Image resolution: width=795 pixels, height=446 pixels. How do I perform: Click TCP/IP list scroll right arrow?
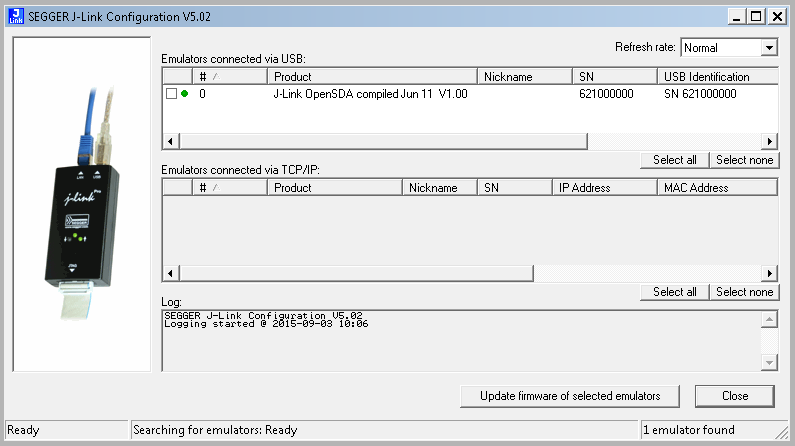click(x=770, y=274)
